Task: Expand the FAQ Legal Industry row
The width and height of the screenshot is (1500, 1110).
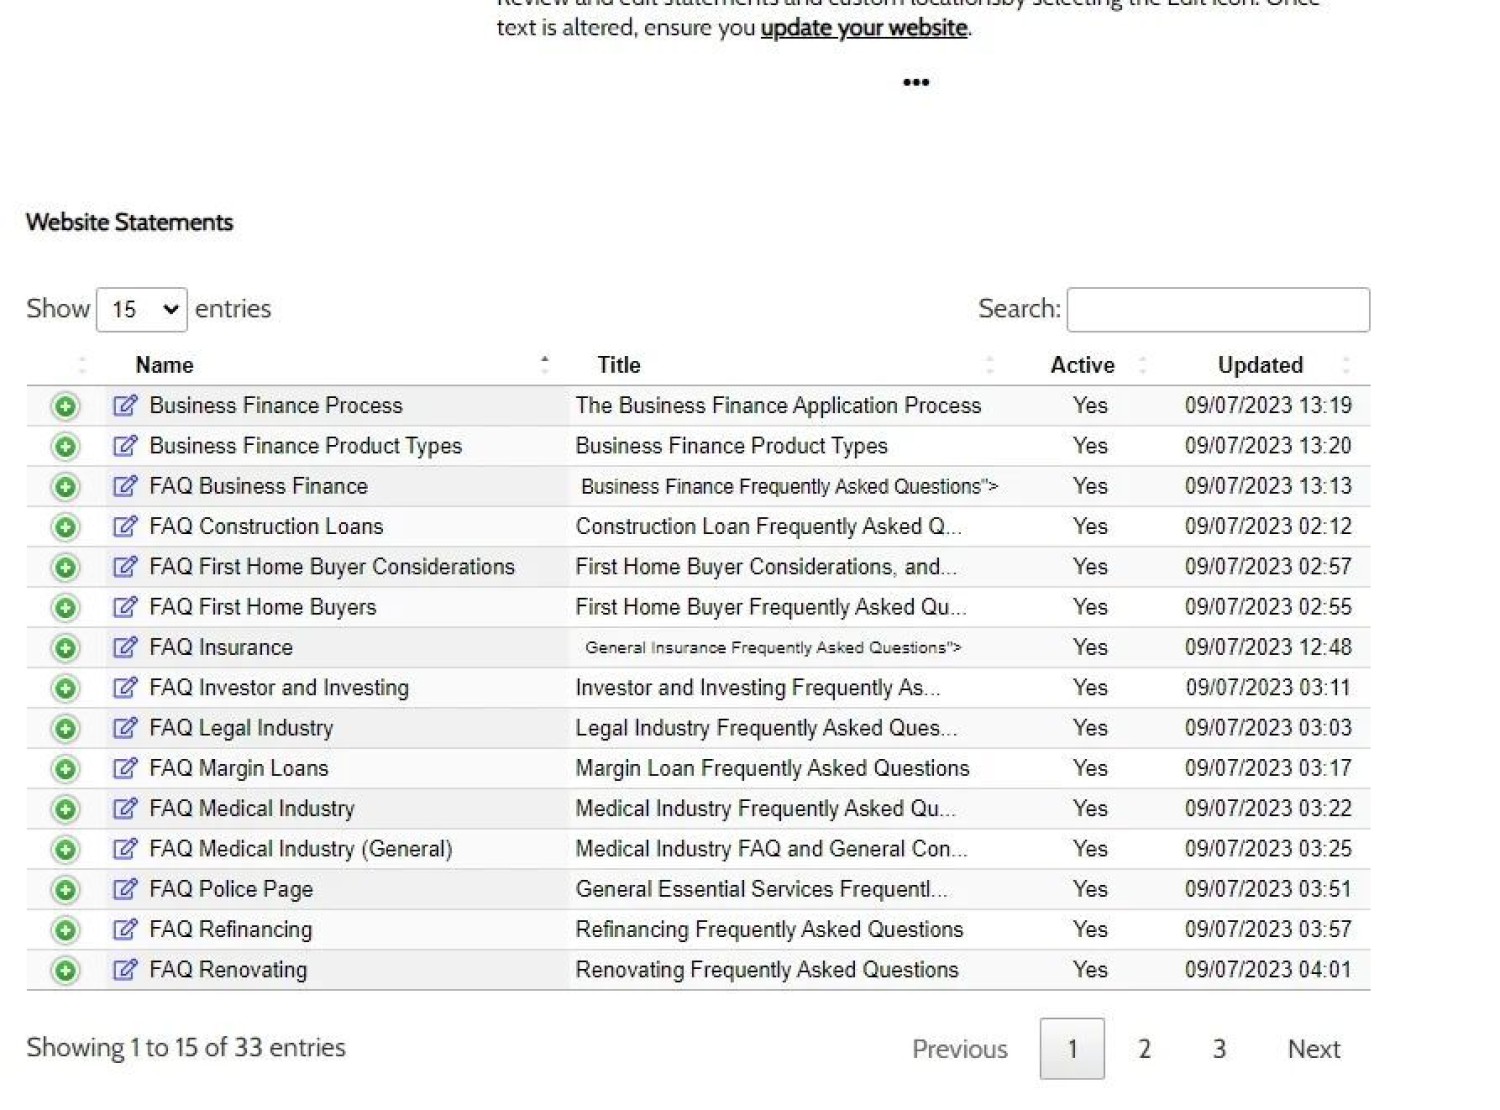Action: point(66,728)
